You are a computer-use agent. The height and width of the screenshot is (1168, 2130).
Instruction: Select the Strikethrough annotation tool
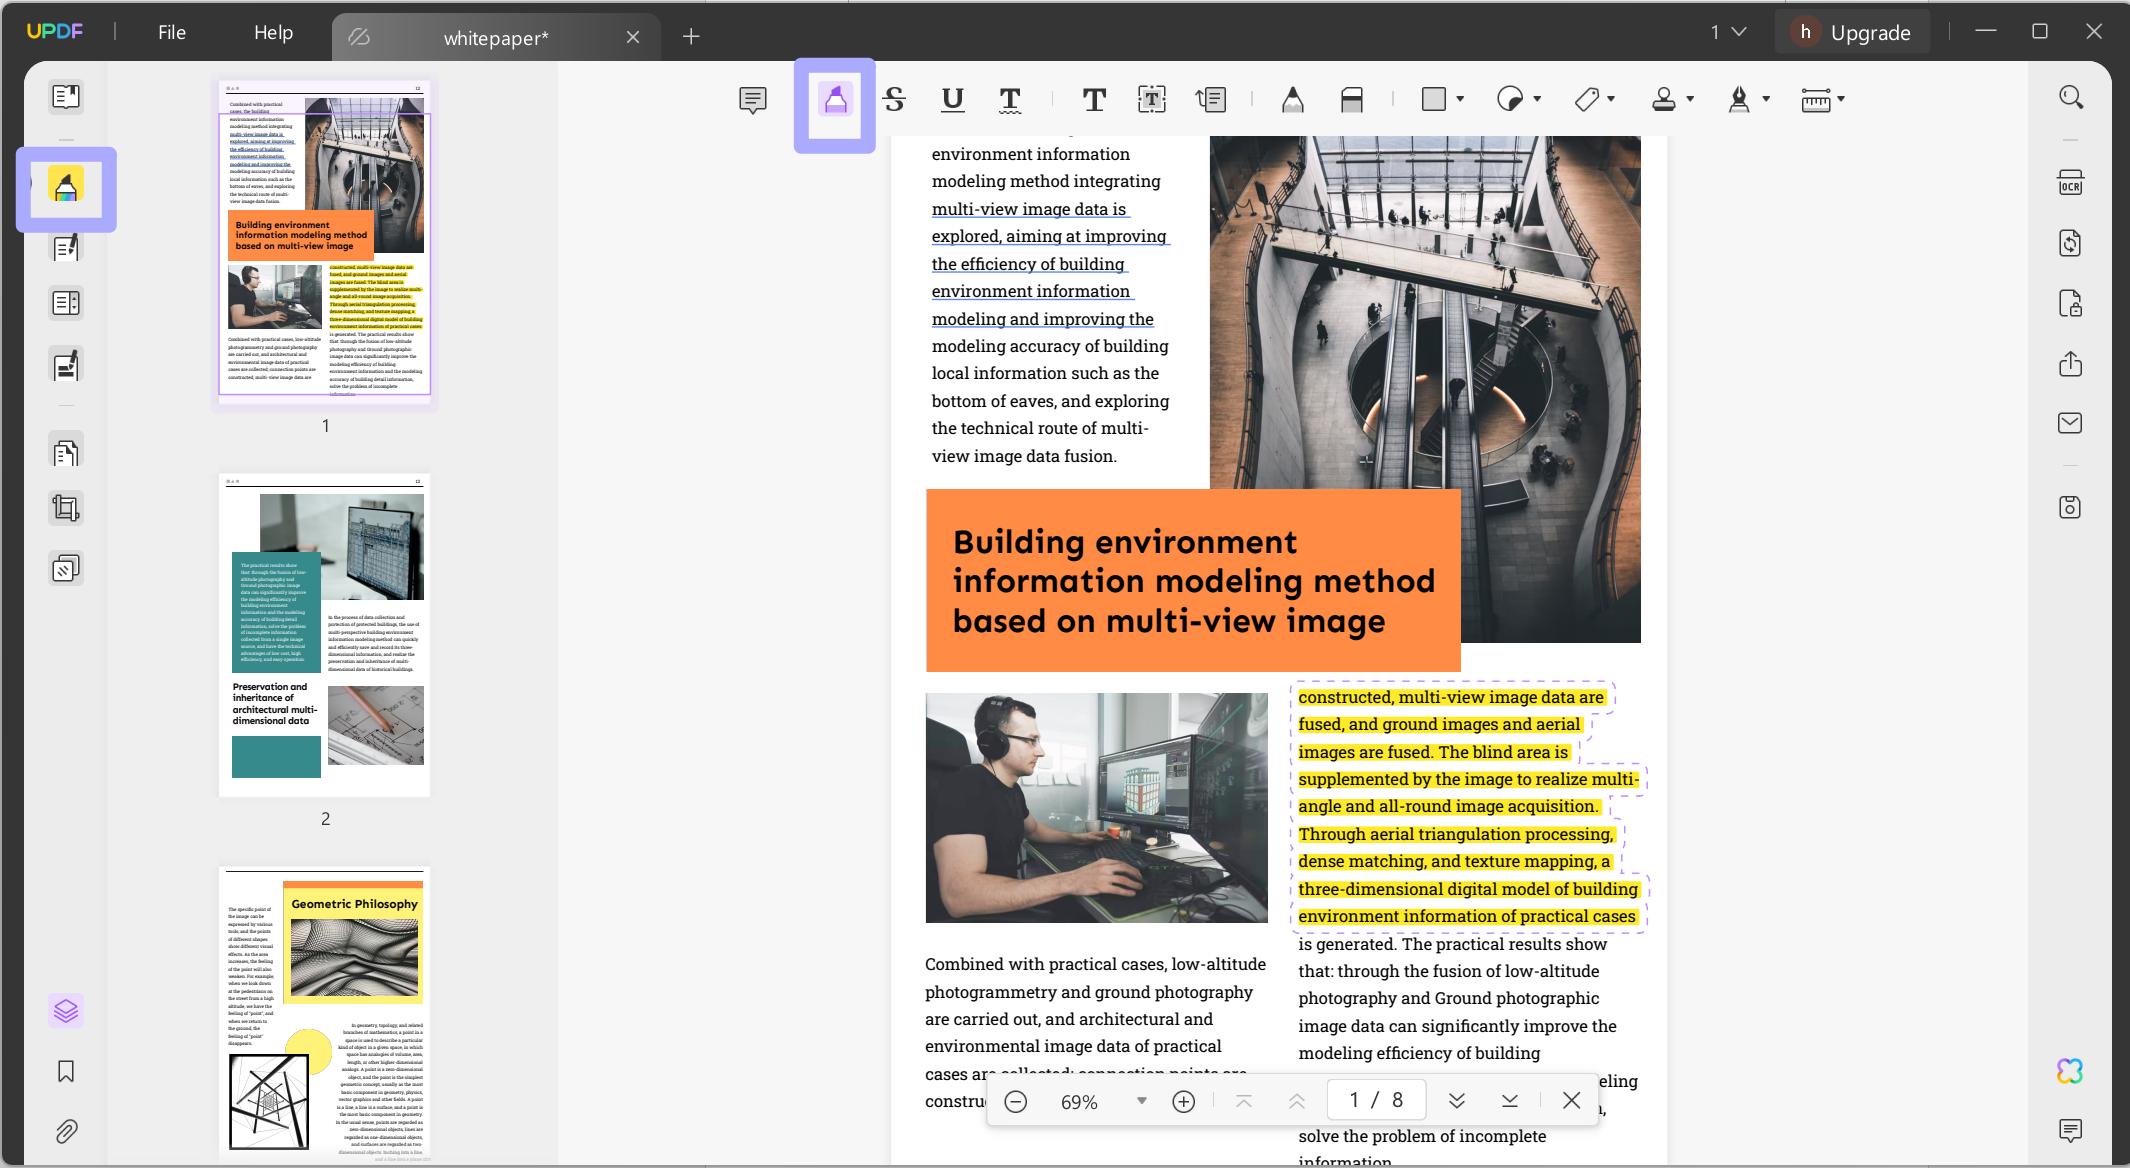894,100
